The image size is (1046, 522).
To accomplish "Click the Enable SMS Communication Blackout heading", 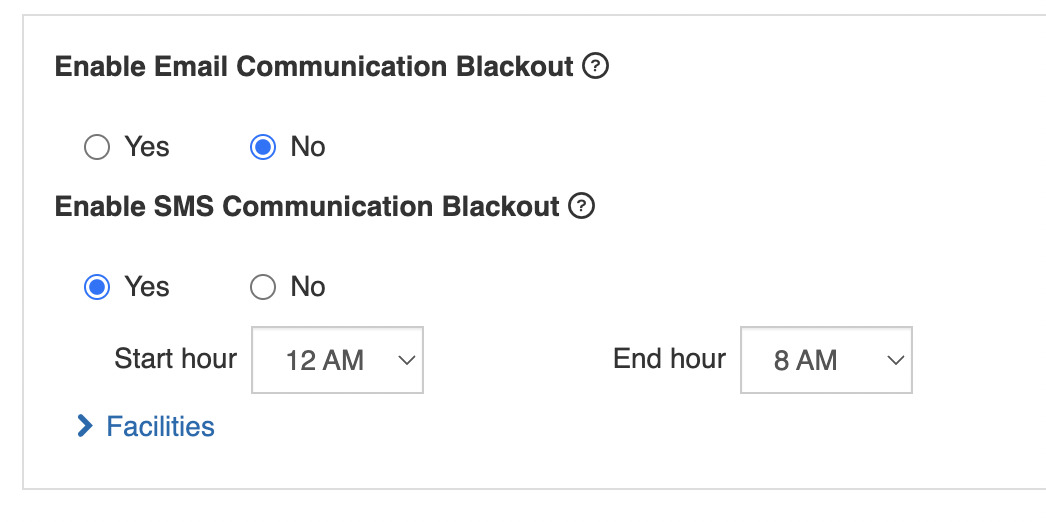I will 307,207.
